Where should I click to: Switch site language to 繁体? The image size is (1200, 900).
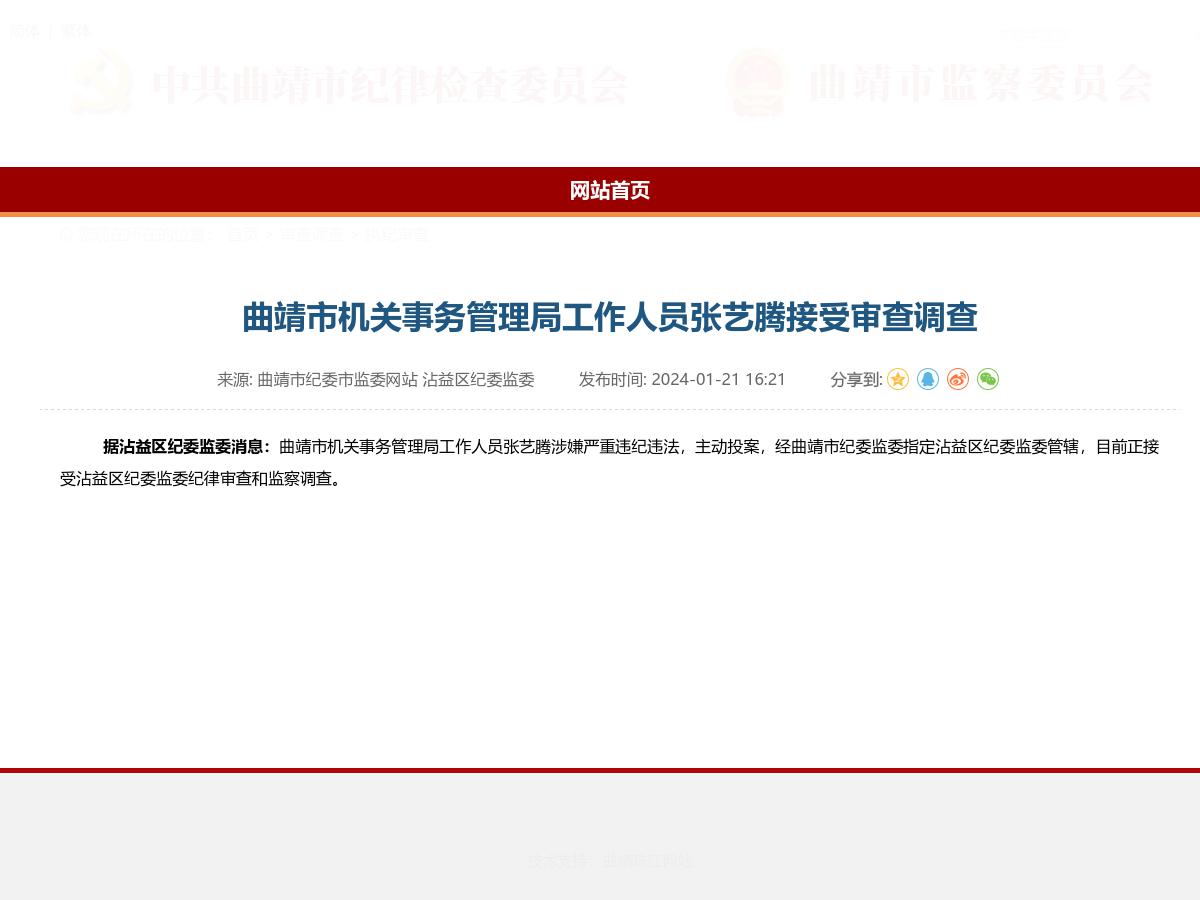click(x=76, y=31)
